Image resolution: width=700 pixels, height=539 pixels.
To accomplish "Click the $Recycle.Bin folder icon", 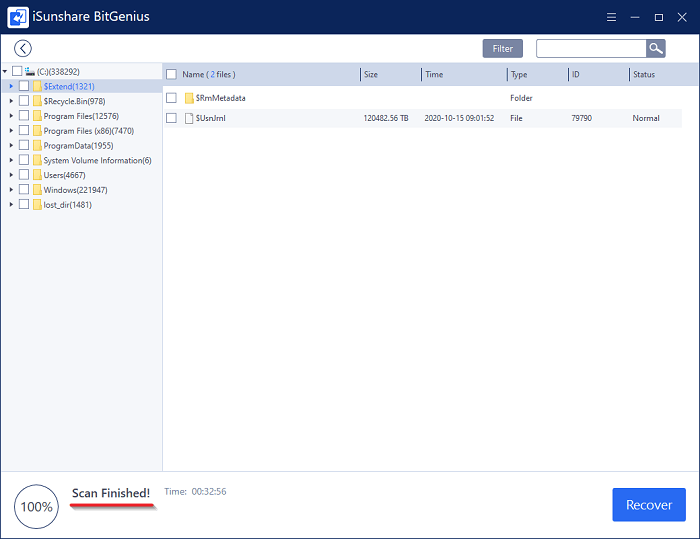I will click(x=38, y=101).
